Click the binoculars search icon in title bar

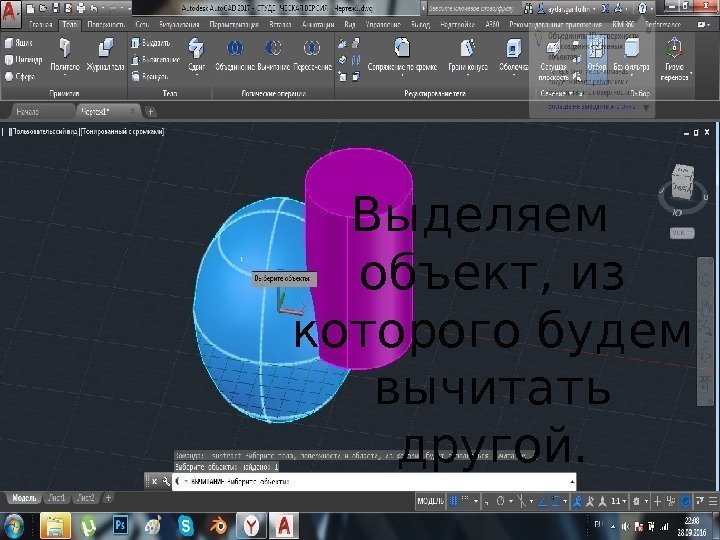point(529,8)
